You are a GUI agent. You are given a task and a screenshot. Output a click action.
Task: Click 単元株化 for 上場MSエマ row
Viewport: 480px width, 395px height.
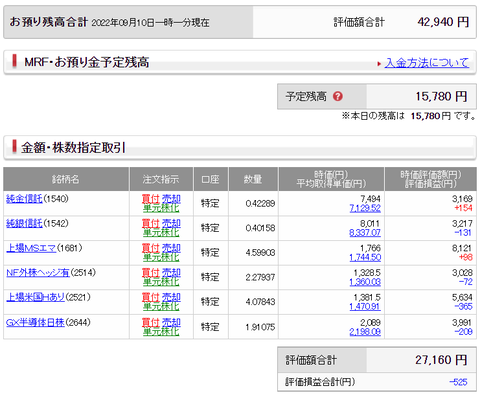[x=161, y=257]
